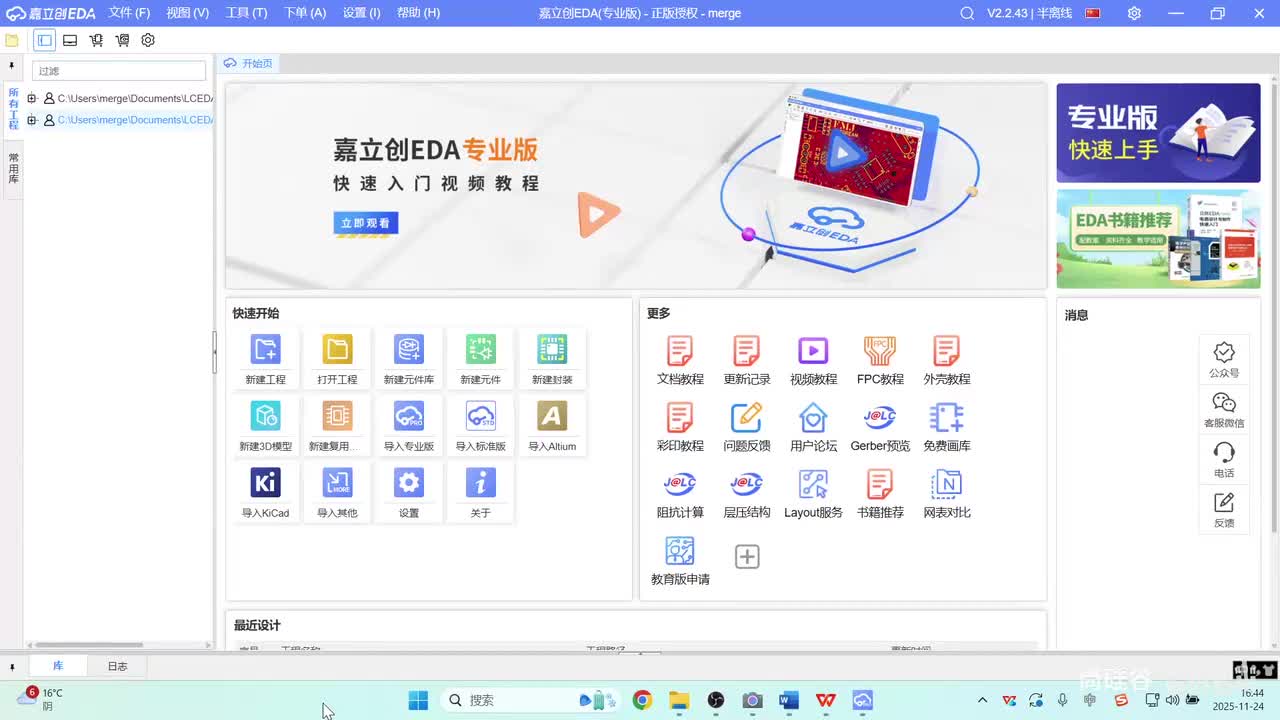Viewport: 1280px width, 720px height.
Task: Open the 设置 (I) menu
Action: [361, 13]
